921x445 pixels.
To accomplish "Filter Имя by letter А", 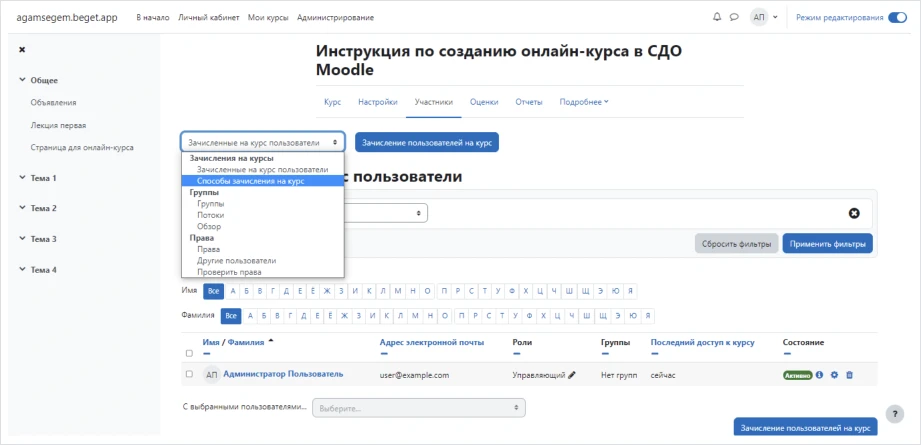I will tap(232, 291).
